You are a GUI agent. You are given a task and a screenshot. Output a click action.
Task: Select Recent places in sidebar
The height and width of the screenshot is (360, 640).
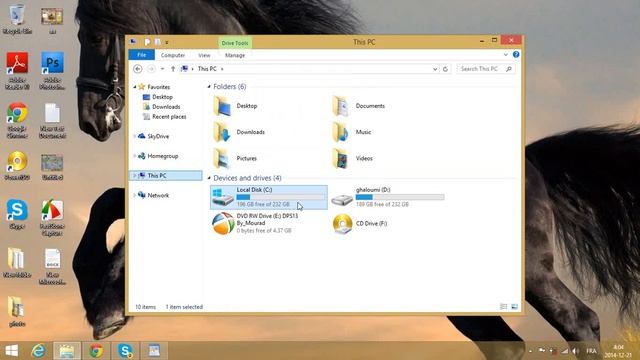pyautogui.click(x=169, y=117)
